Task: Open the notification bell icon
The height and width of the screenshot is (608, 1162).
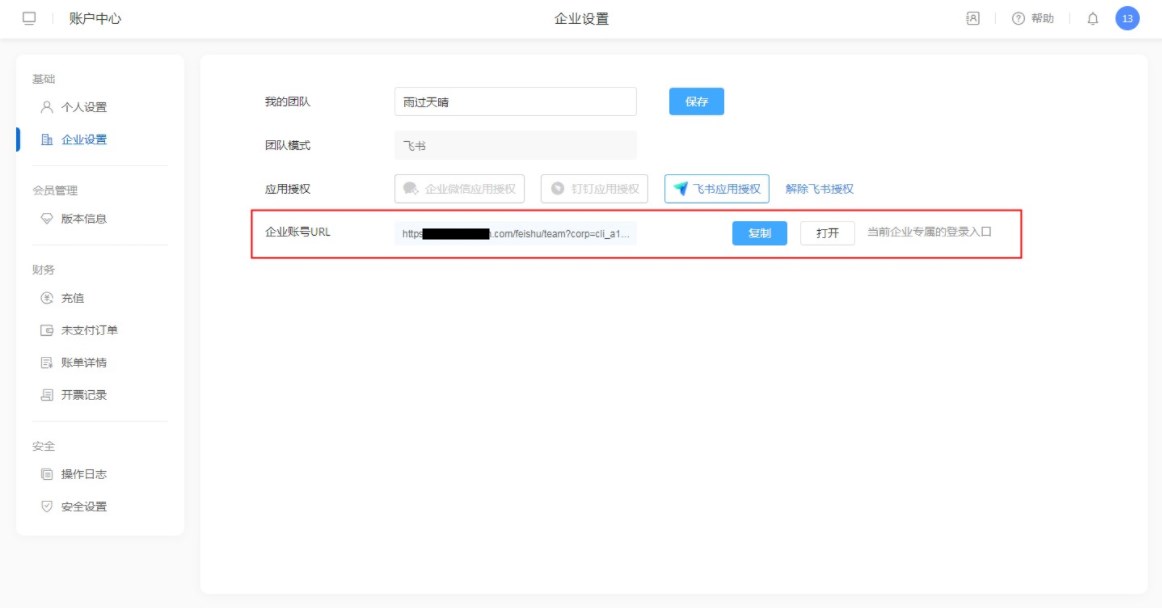Action: click(x=1092, y=18)
